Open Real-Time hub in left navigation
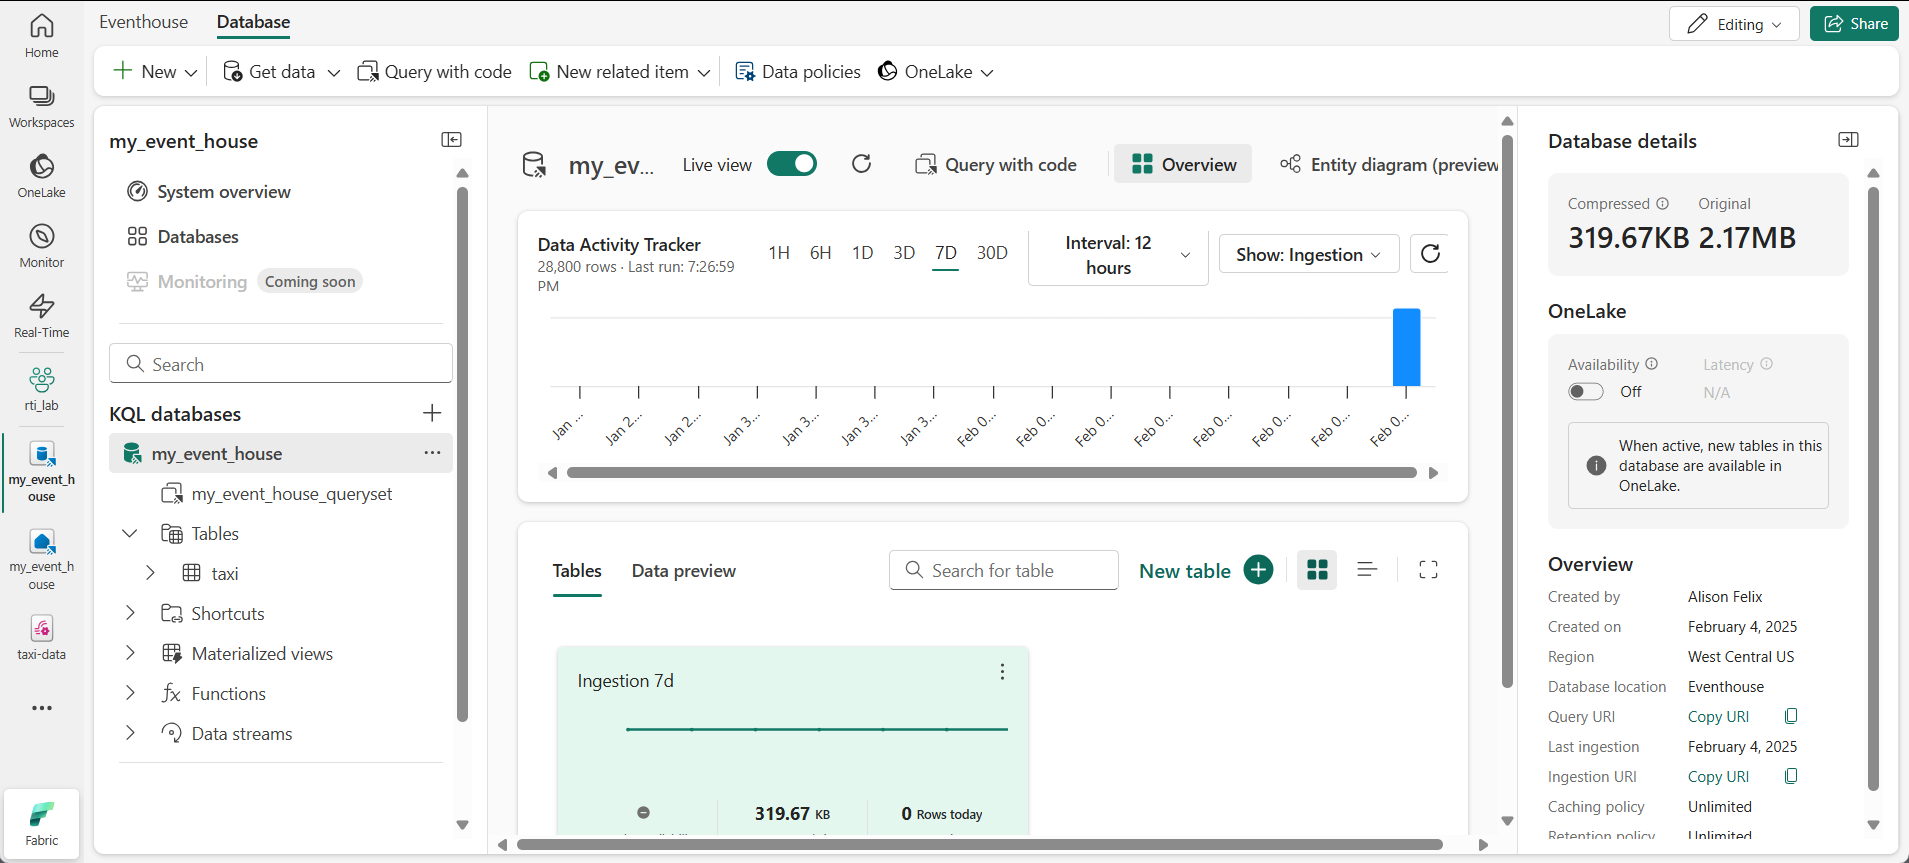The height and width of the screenshot is (863, 1909). 41,316
